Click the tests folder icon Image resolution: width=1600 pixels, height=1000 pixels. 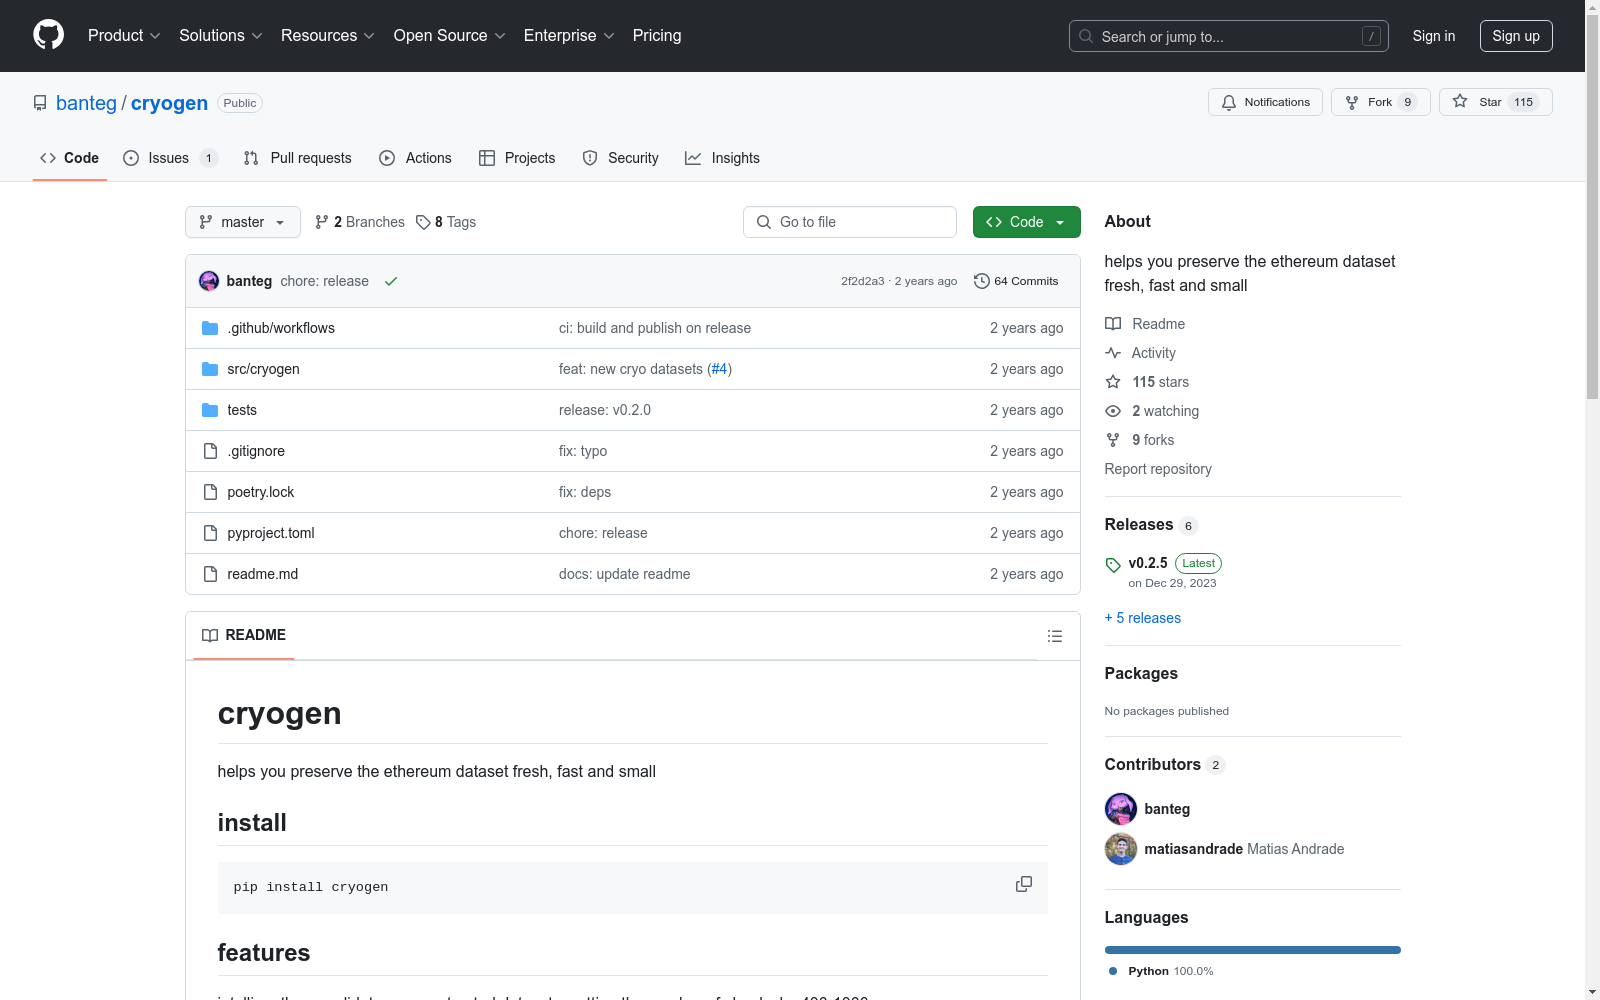[210, 410]
